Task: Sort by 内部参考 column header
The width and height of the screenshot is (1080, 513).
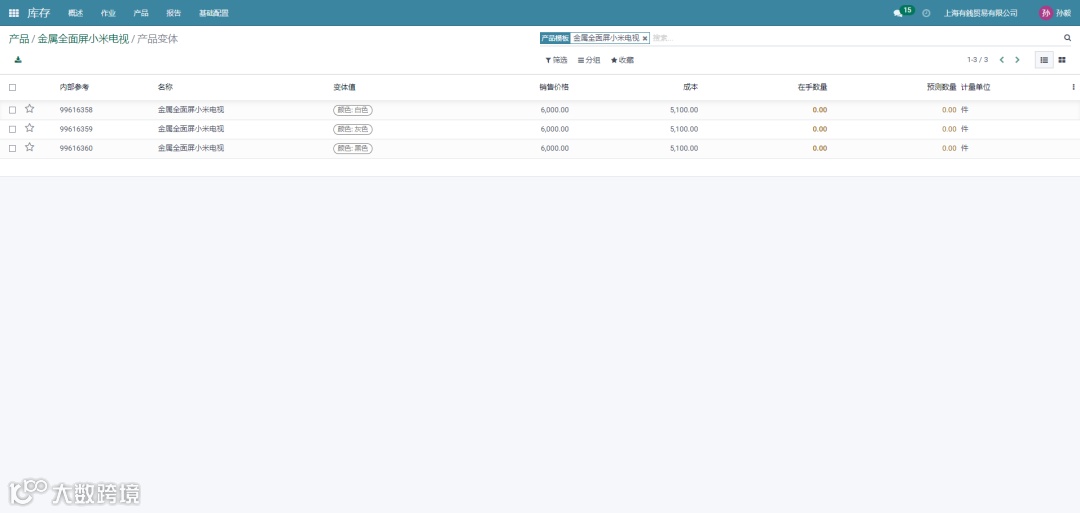Action: [74, 87]
